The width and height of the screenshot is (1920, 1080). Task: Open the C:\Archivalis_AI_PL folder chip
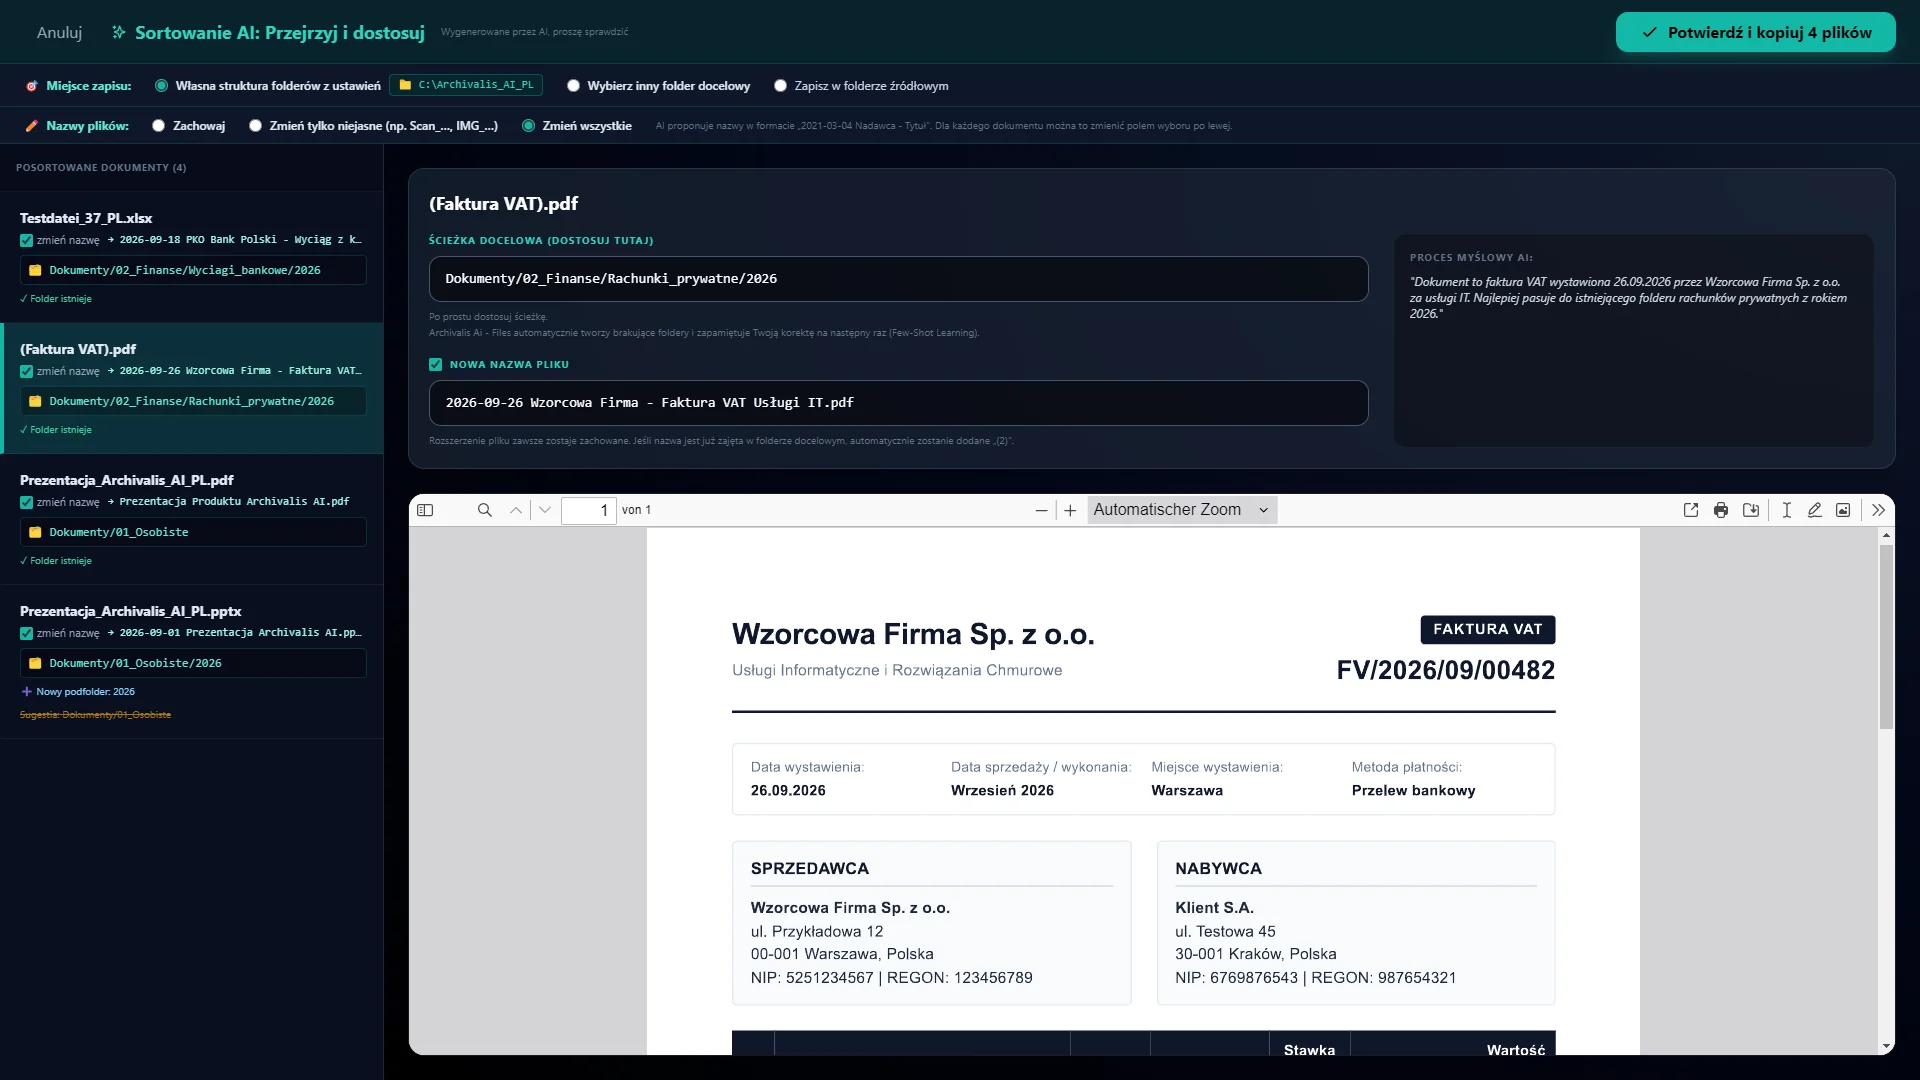point(466,85)
